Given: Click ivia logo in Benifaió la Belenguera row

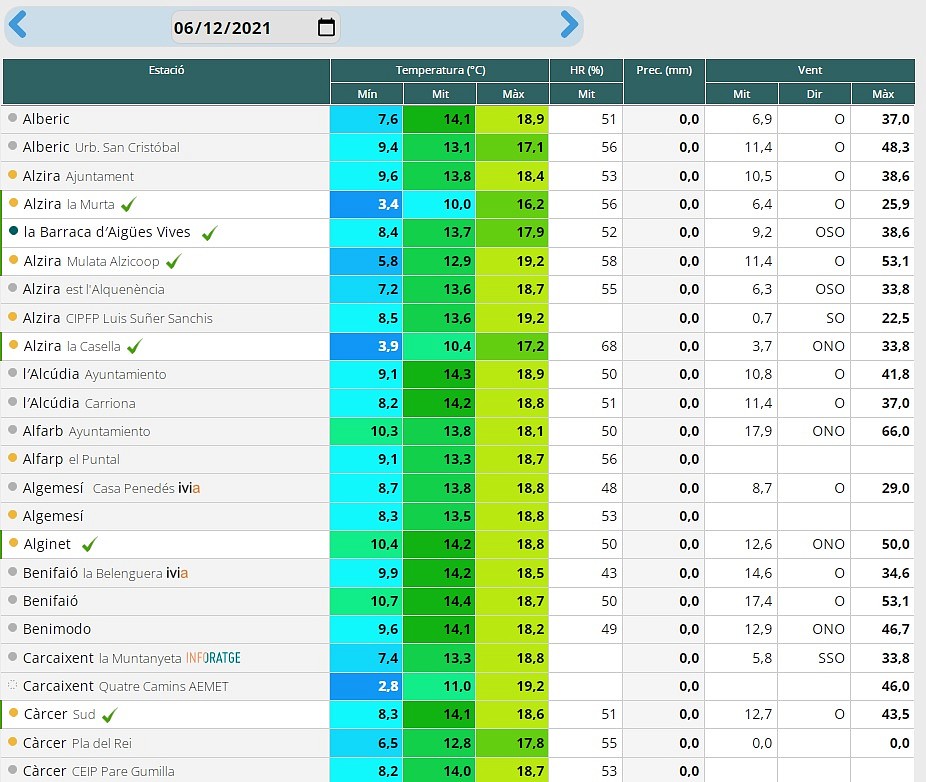Looking at the screenshot, I should (x=177, y=573).
